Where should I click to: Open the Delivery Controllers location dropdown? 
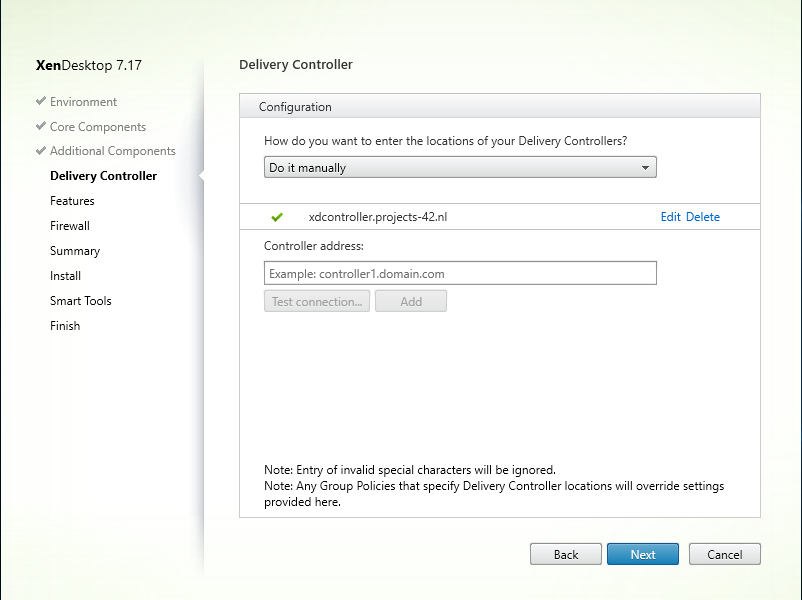pos(460,167)
